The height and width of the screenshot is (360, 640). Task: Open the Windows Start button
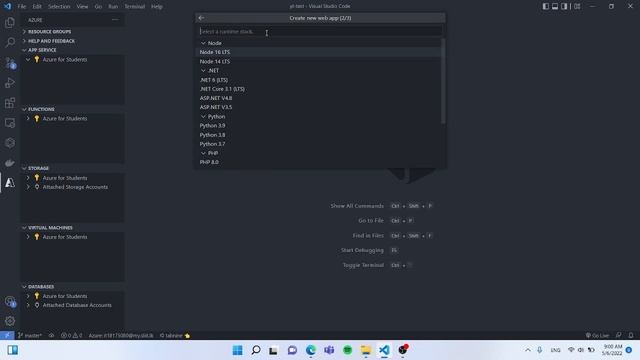tap(237, 350)
